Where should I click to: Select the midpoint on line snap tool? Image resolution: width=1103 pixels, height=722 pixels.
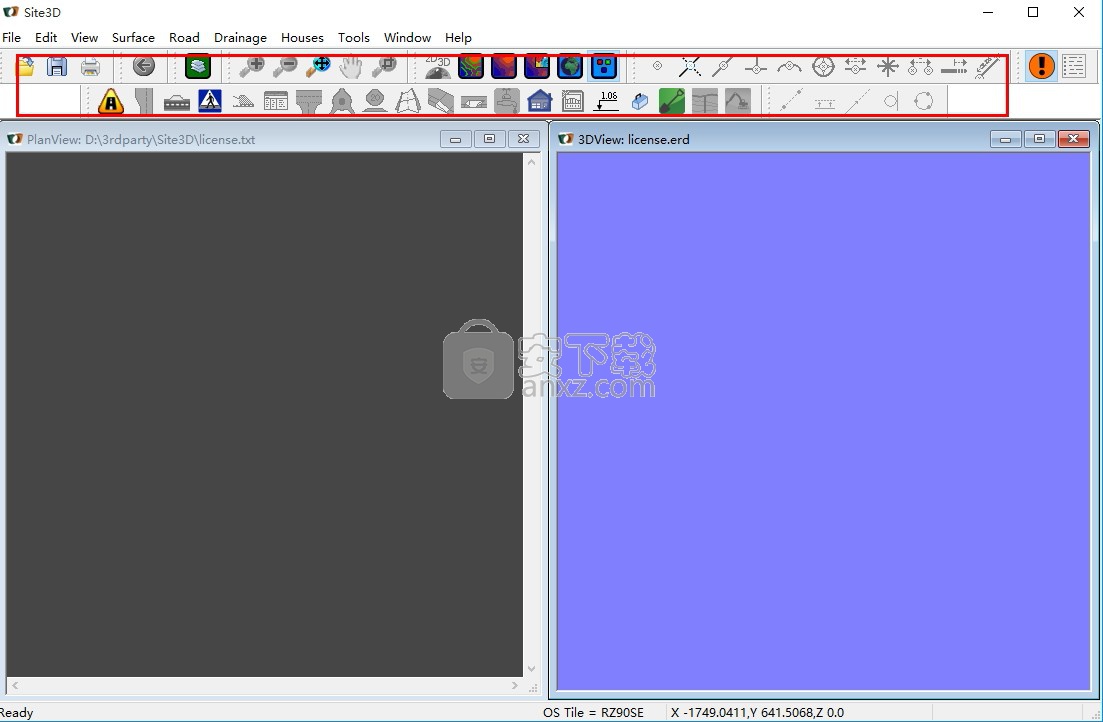pos(722,67)
